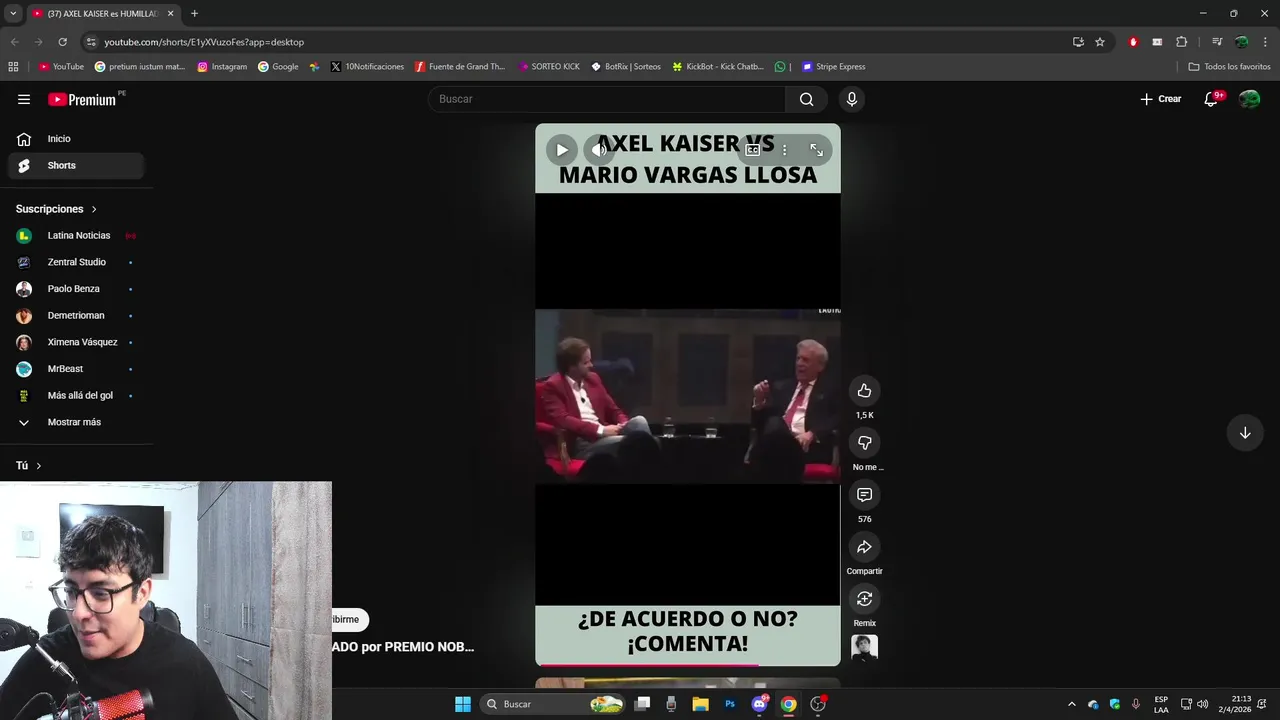Open the comments for this Short
The width and height of the screenshot is (1280, 720).
[x=864, y=495]
